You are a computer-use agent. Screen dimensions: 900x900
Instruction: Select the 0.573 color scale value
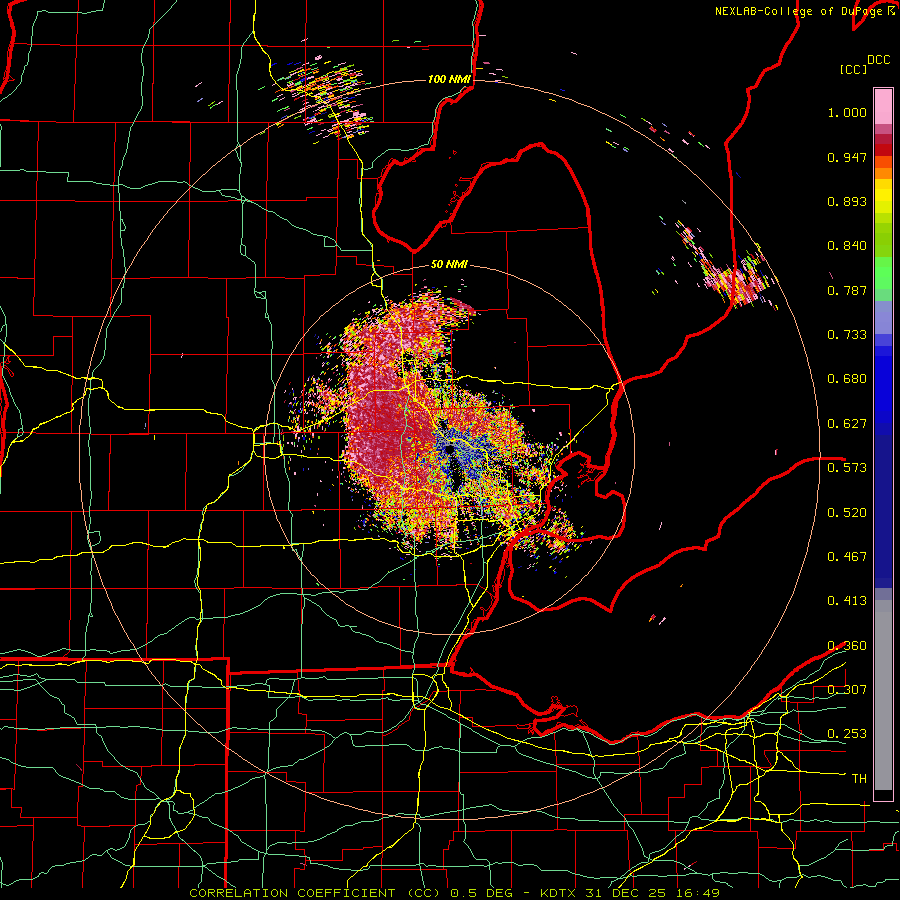point(847,468)
